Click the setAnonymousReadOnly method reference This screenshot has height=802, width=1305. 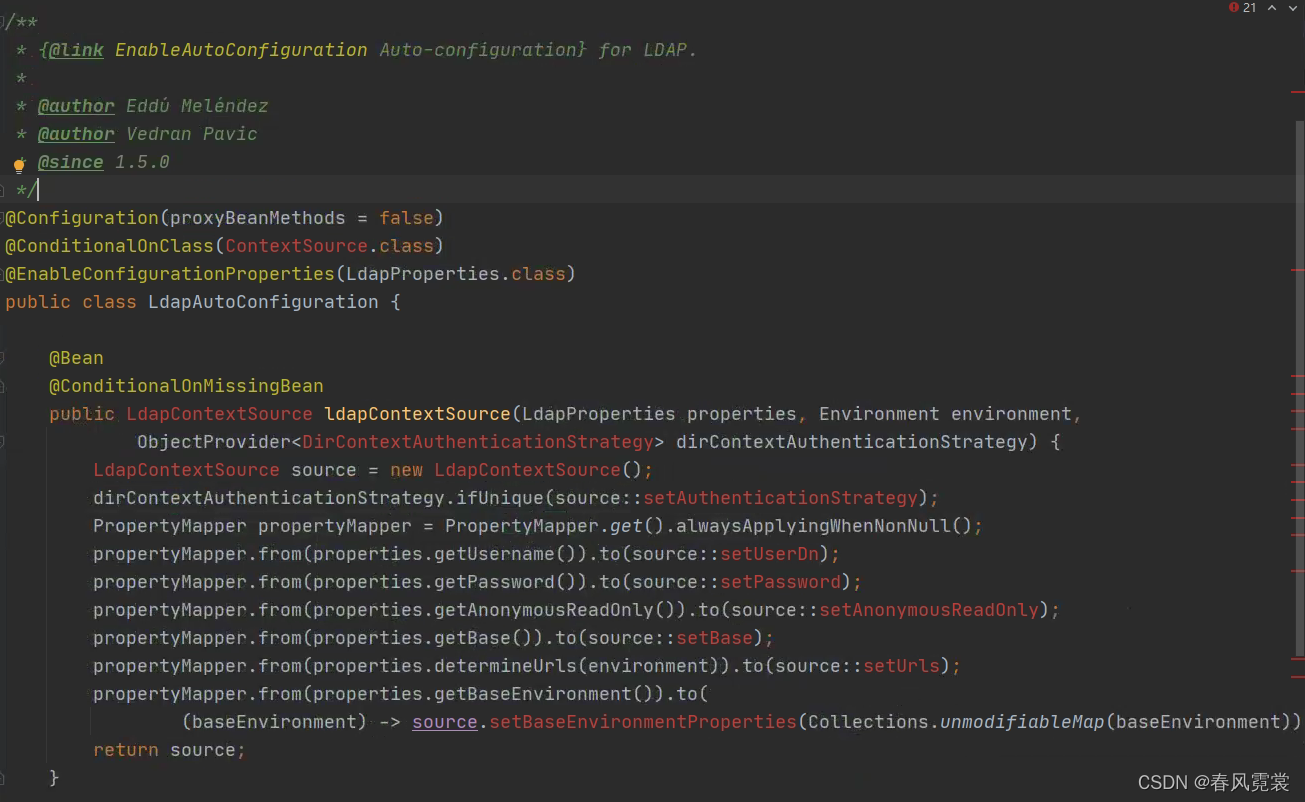(929, 610)
